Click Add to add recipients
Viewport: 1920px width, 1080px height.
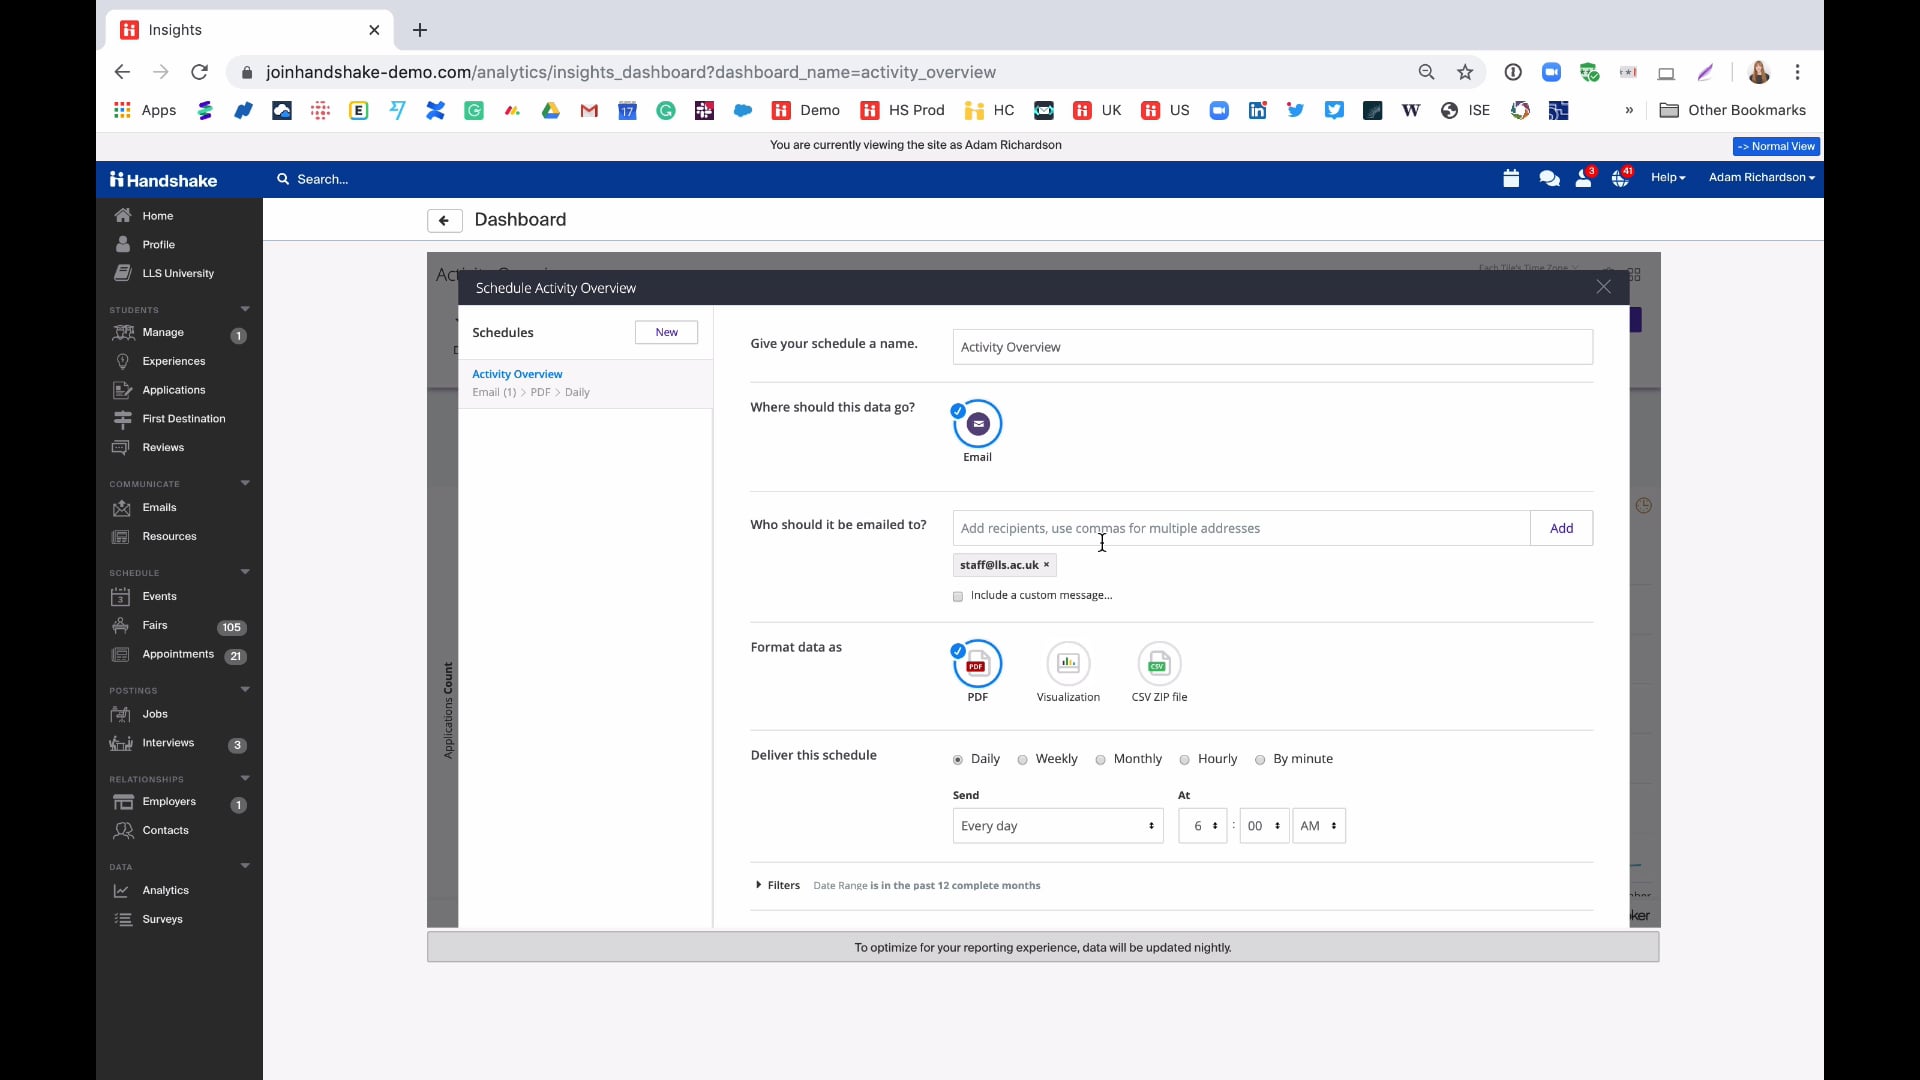tap(1561, 529)
